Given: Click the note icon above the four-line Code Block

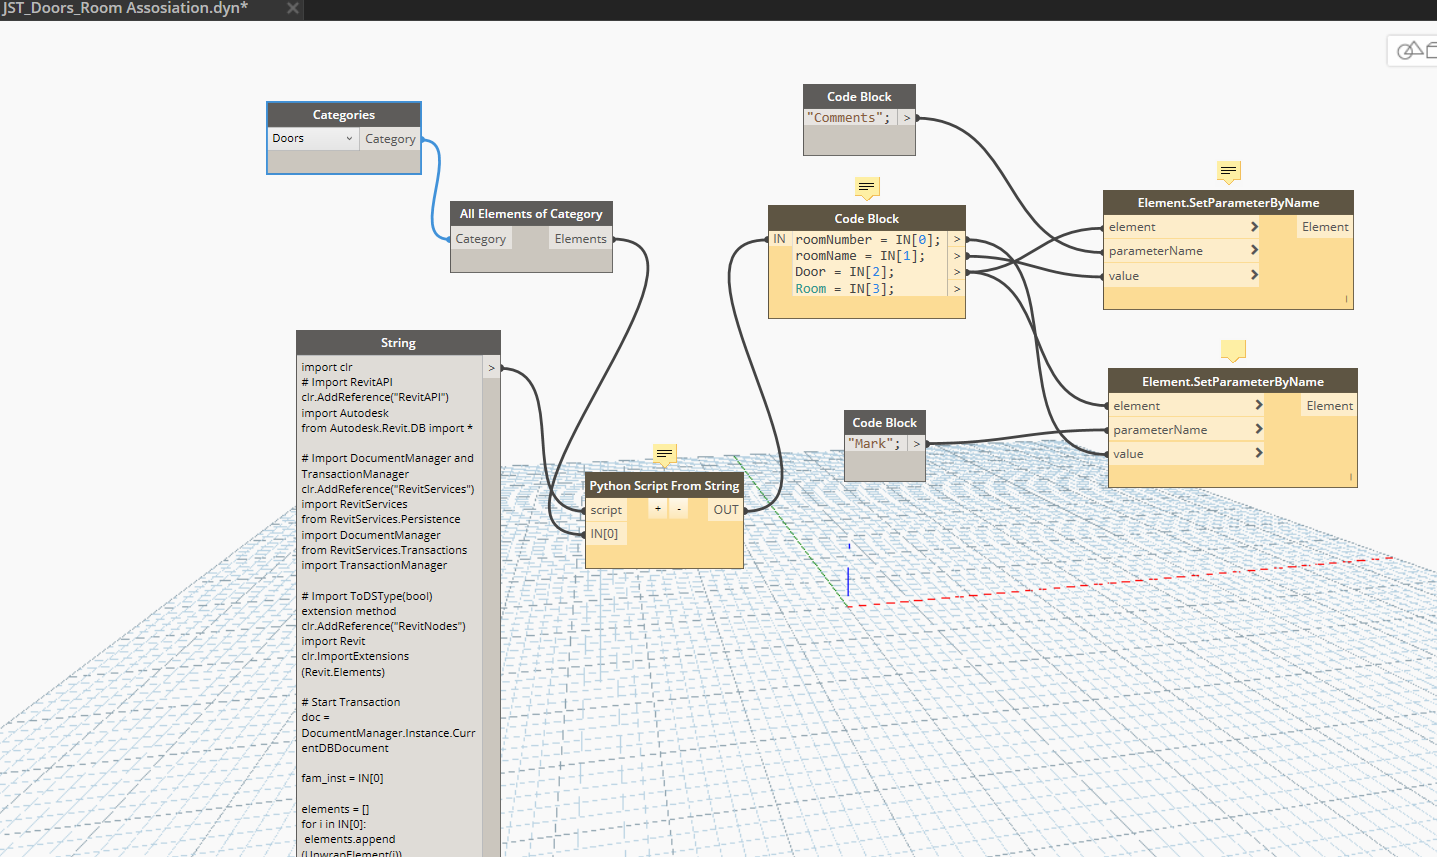Looking at the screenshot, I should tap(867, 187).
